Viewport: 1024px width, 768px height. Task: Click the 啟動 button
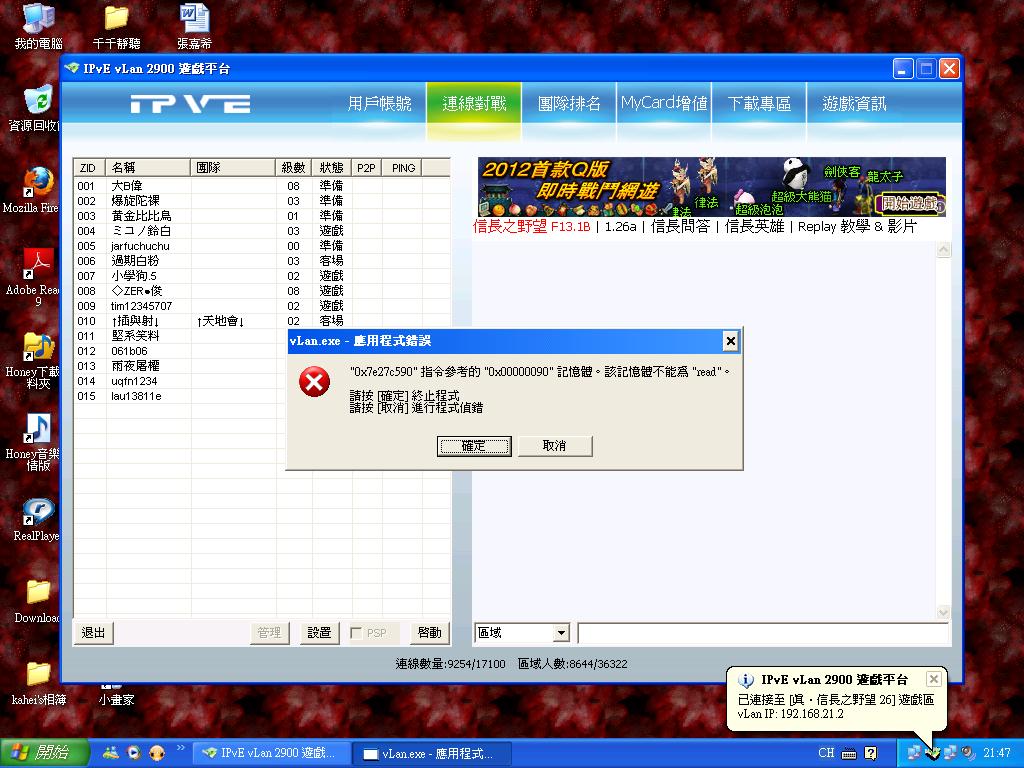[429, 633]
